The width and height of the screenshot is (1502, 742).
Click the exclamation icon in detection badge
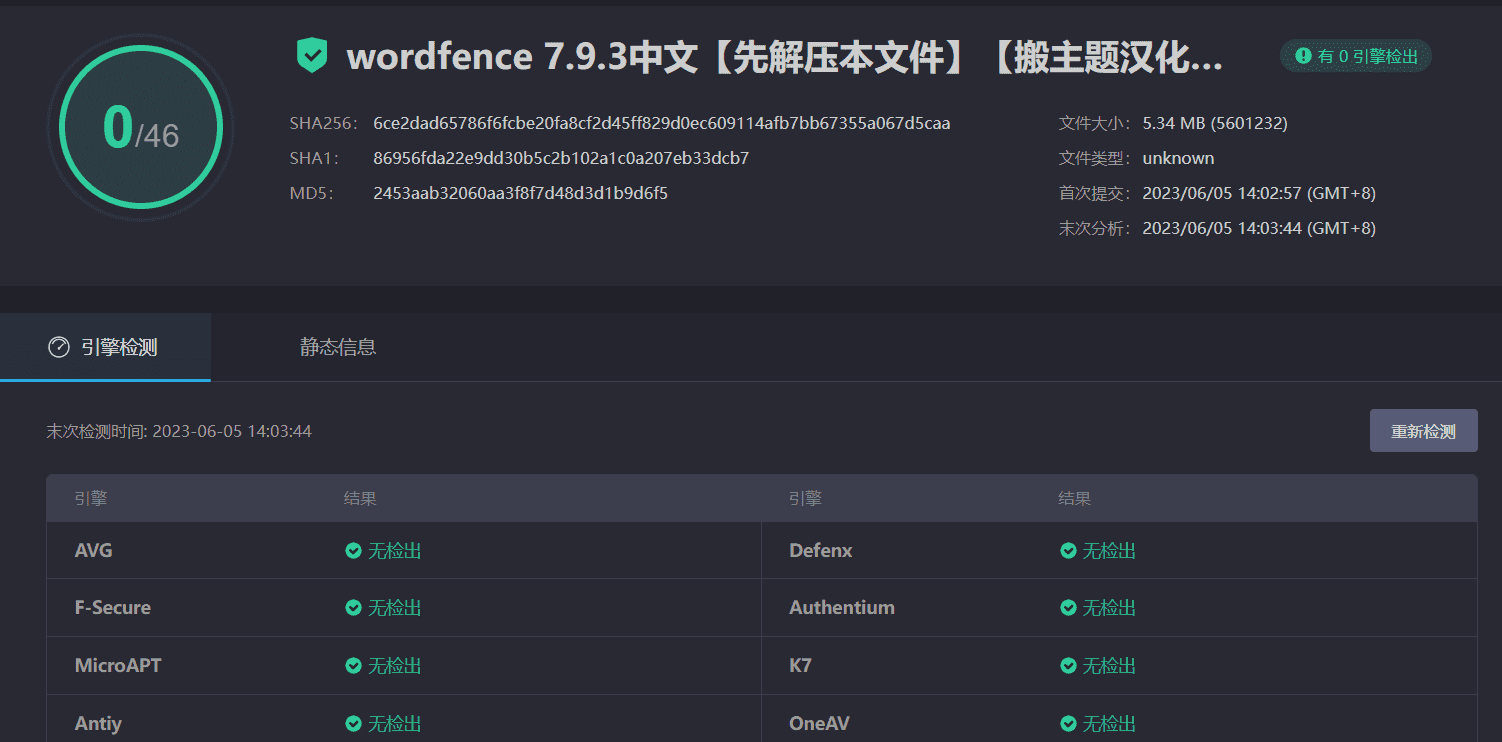tap(1303, 56)
